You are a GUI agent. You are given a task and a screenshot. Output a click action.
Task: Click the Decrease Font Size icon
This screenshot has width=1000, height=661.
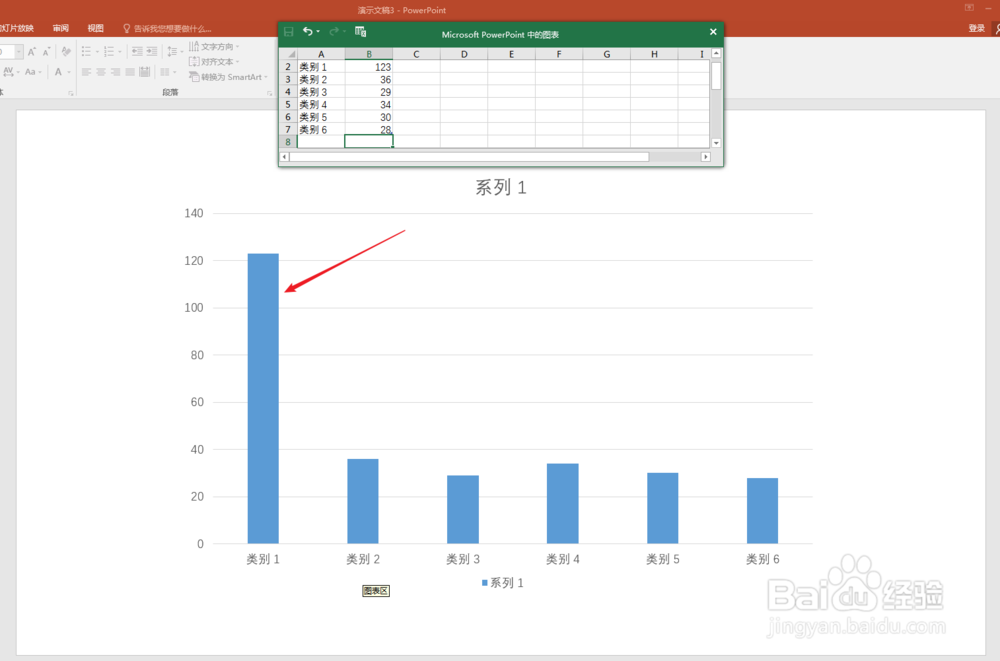click(47, 52)
